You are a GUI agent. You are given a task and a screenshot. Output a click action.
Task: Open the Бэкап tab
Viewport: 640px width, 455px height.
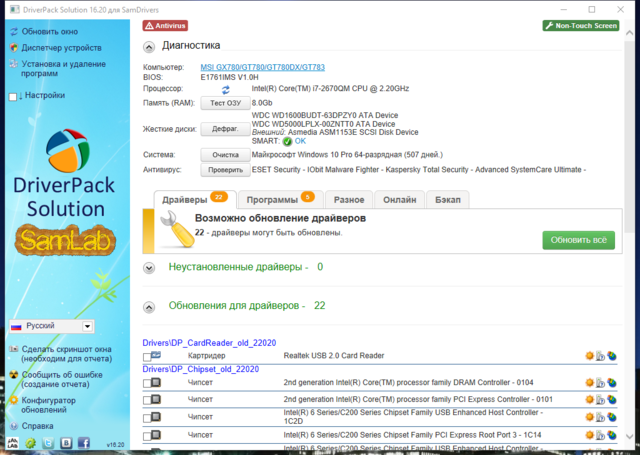coord(448,199)
